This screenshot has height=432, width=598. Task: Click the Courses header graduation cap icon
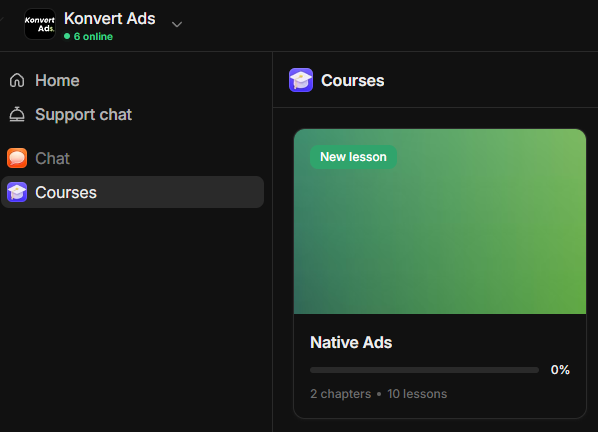(301, 80)
